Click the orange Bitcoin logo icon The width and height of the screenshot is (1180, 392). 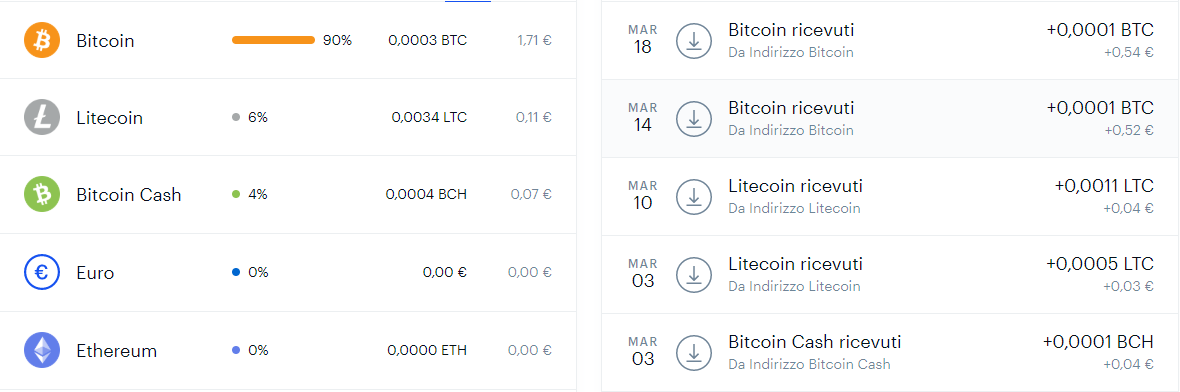42,40
